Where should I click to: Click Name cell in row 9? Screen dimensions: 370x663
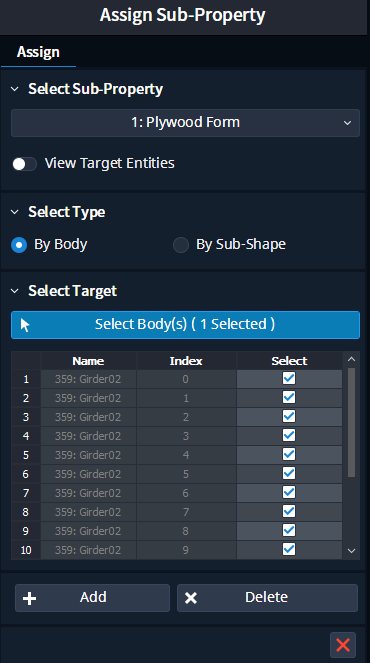[x=88, y=531]
